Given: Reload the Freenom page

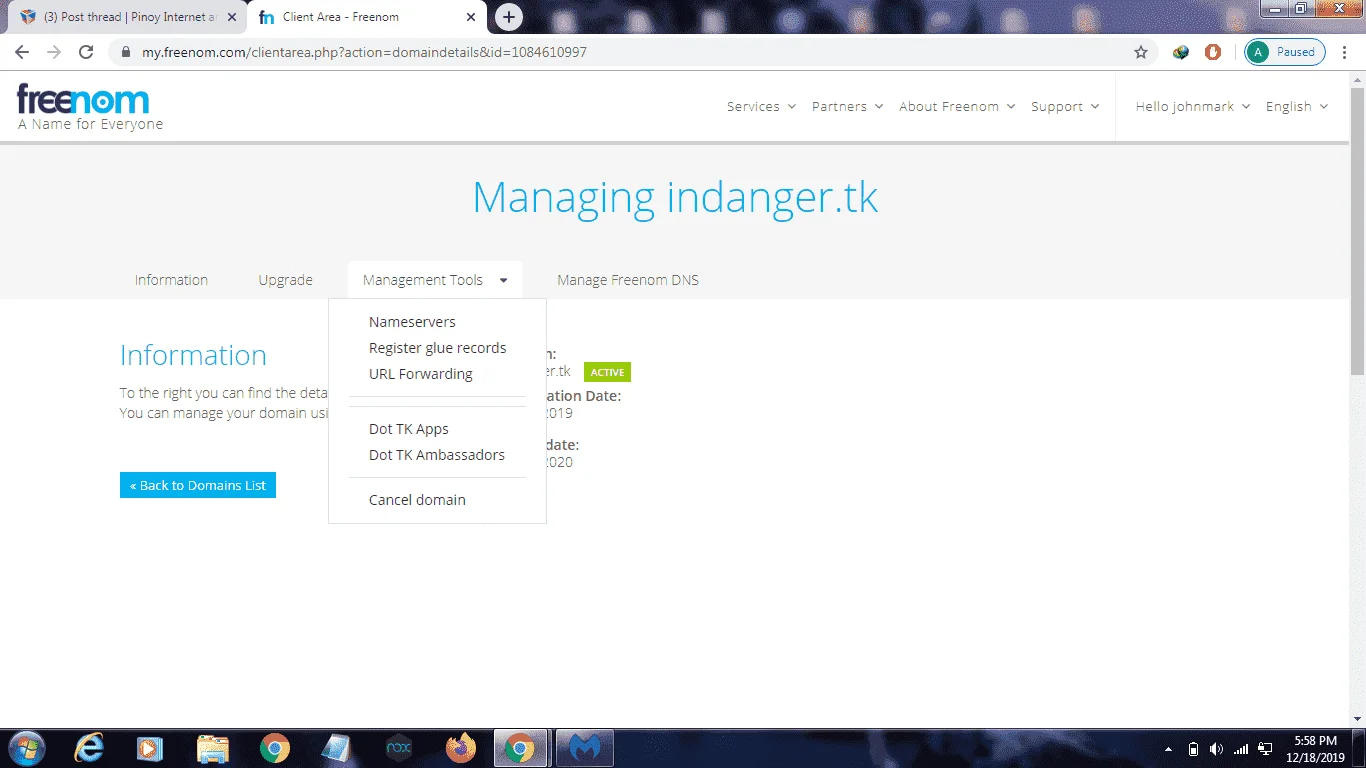Looking at the screenshot, I should pos(86,52).
